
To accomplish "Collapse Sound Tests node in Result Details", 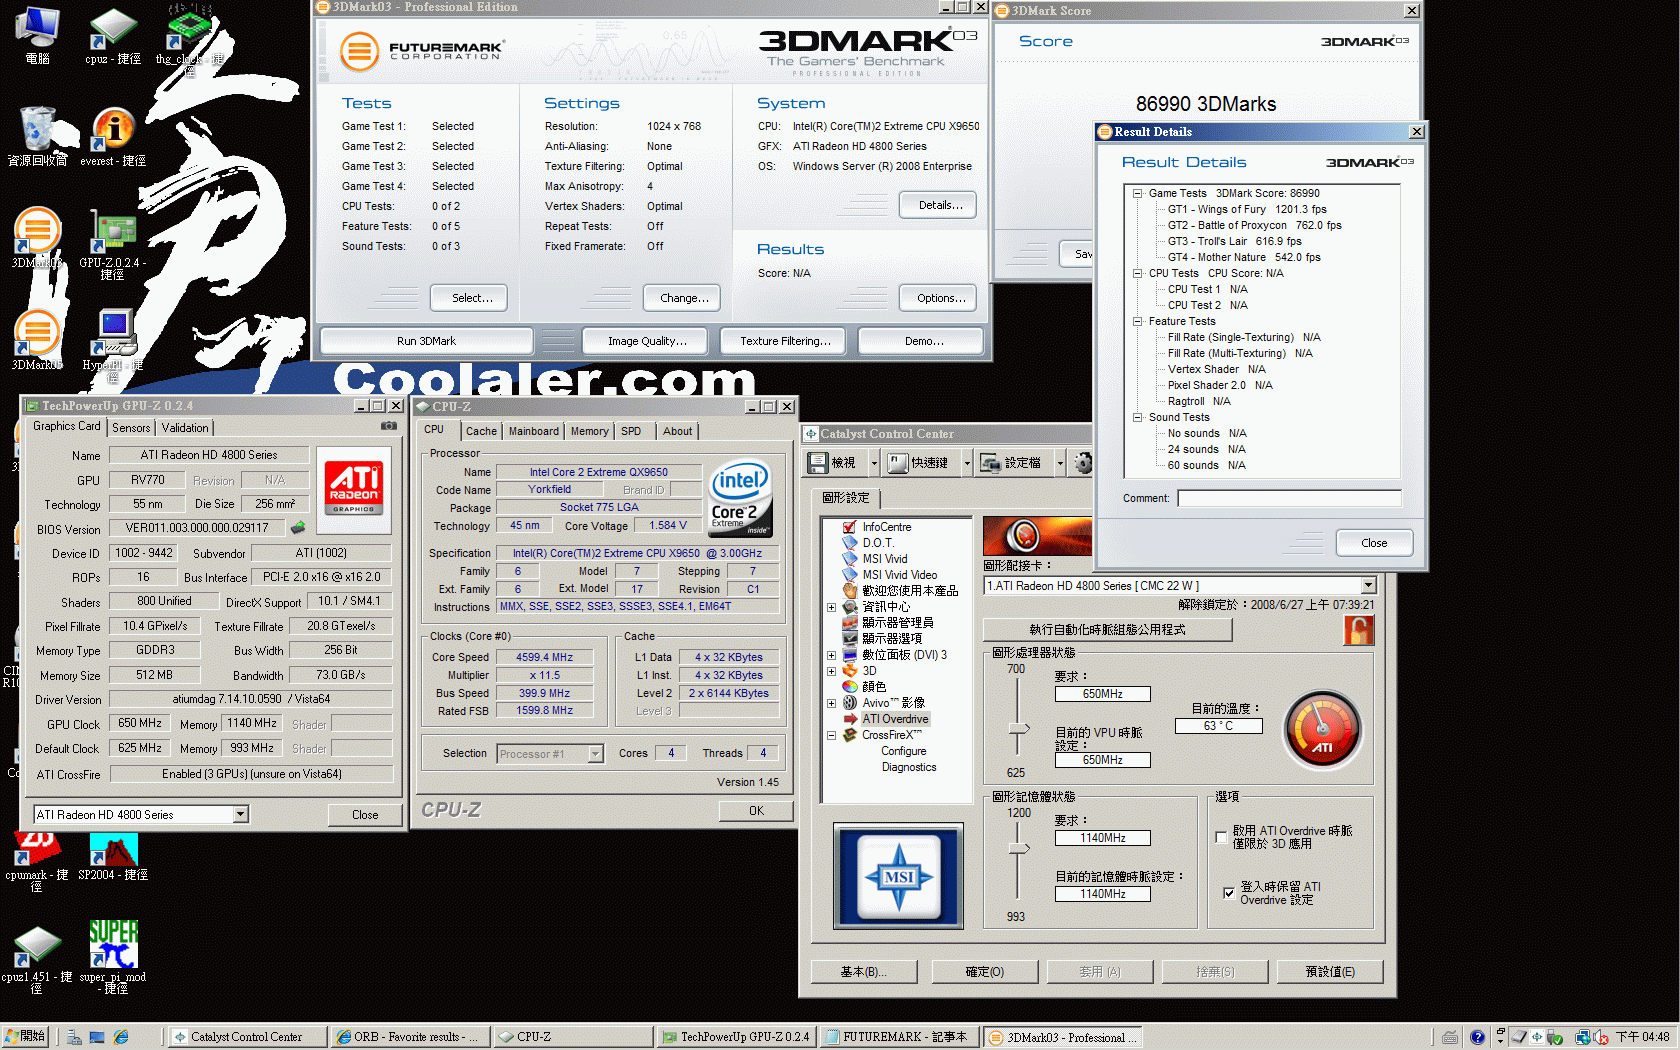I will [1137, 417].
